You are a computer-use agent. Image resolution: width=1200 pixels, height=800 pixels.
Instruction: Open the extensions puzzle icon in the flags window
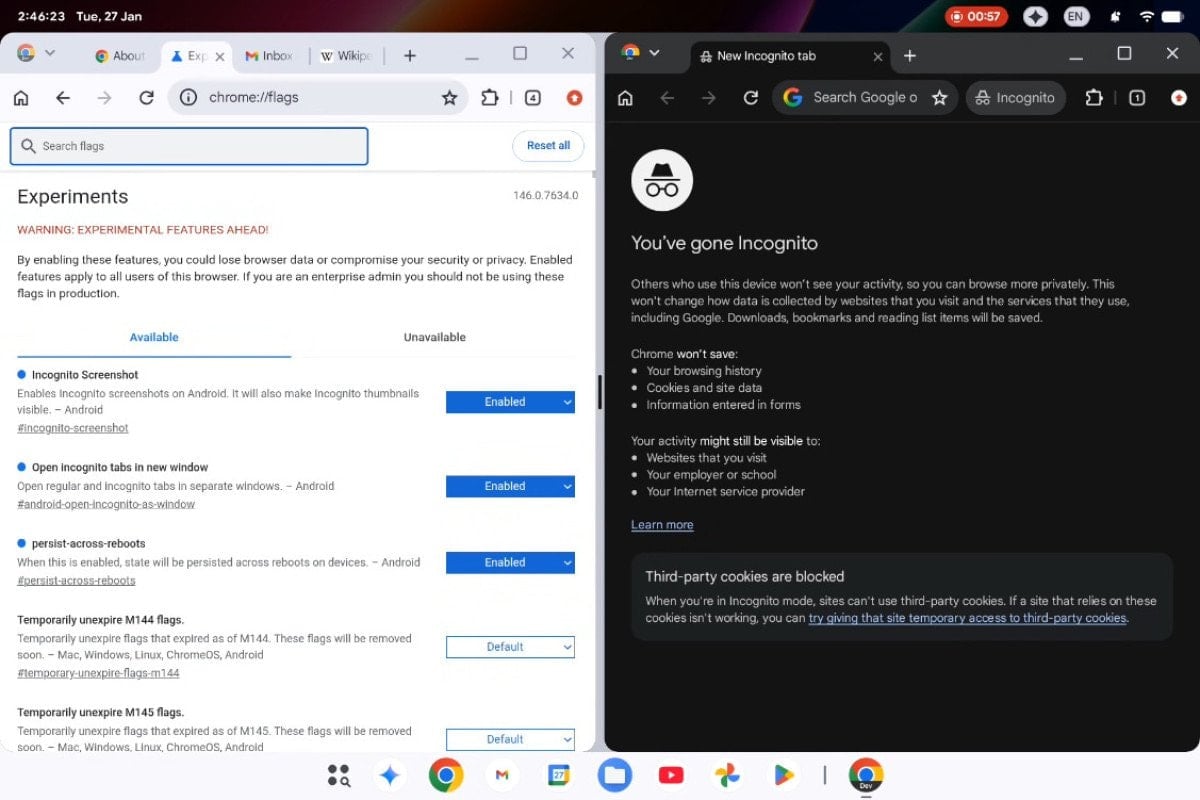click(x=489, y=97)
